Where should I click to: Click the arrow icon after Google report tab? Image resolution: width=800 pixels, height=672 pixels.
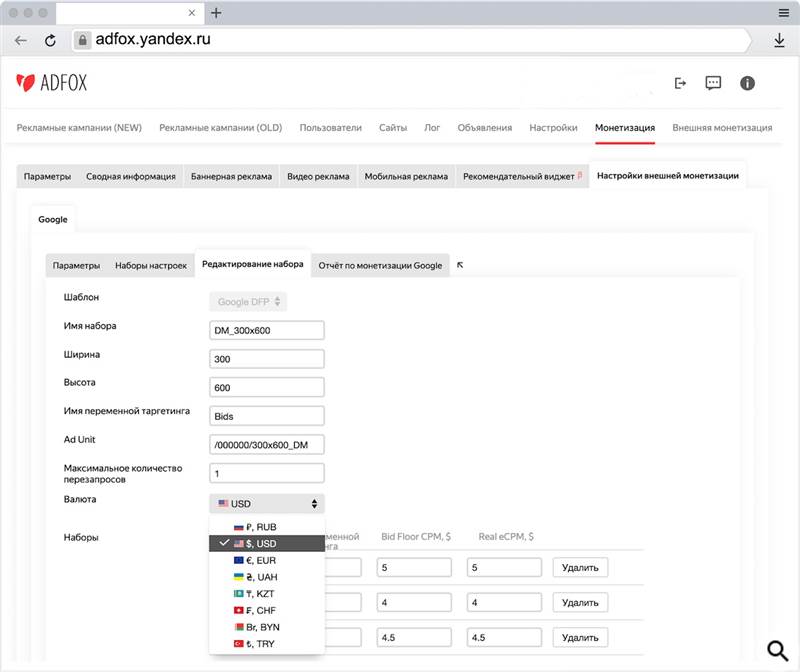(460, 266)
